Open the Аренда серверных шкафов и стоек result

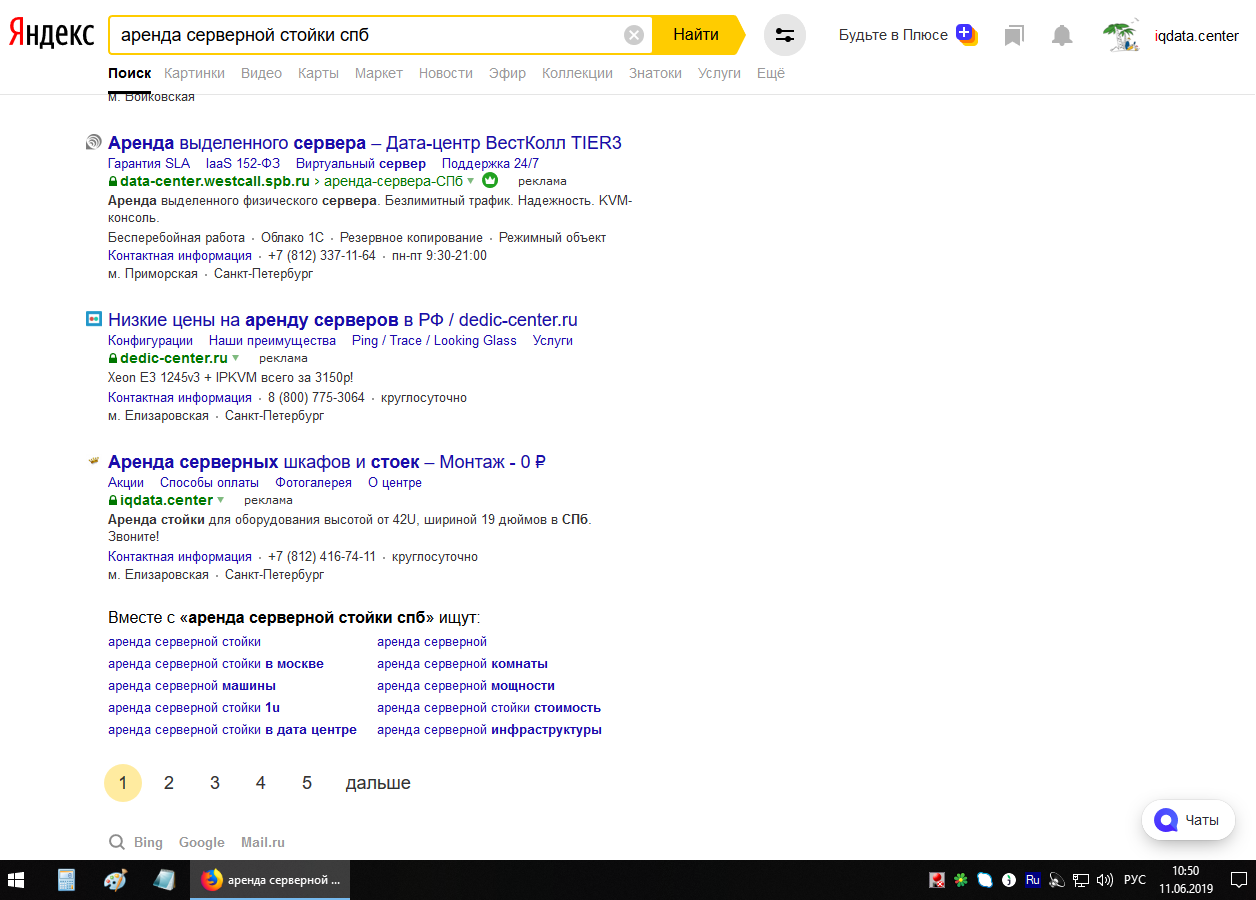coord(326,462)
